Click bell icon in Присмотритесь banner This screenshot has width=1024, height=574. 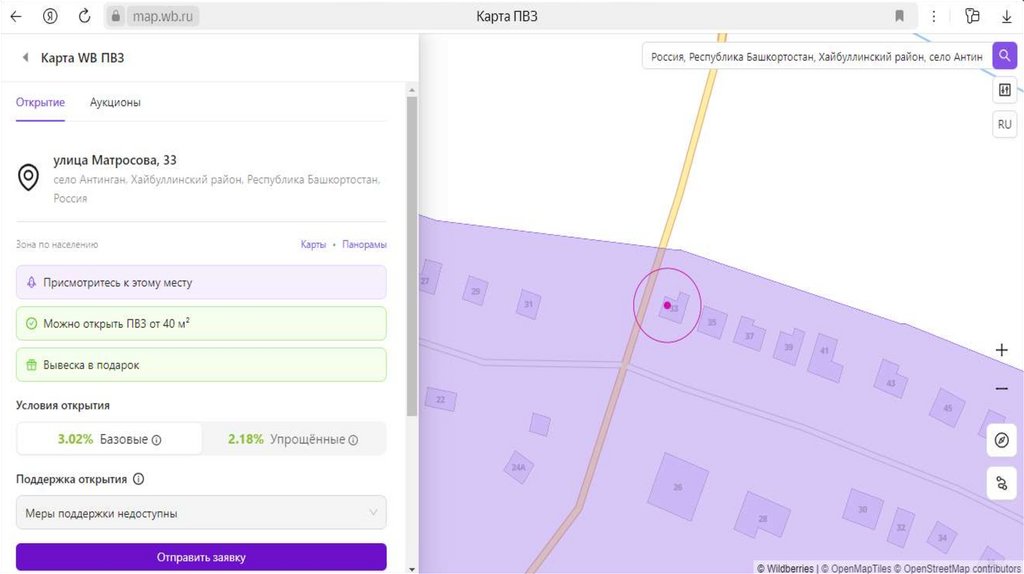31,282
